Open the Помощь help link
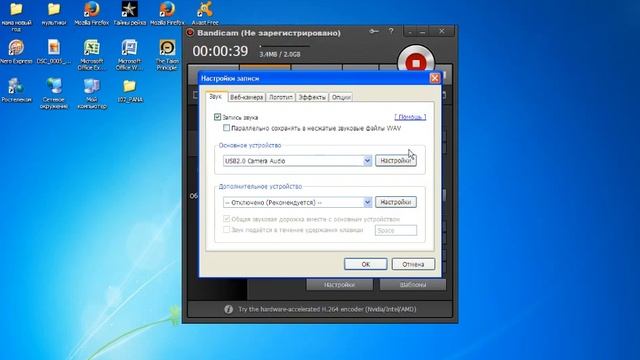 pyautogui.click(x=410, y=117)
